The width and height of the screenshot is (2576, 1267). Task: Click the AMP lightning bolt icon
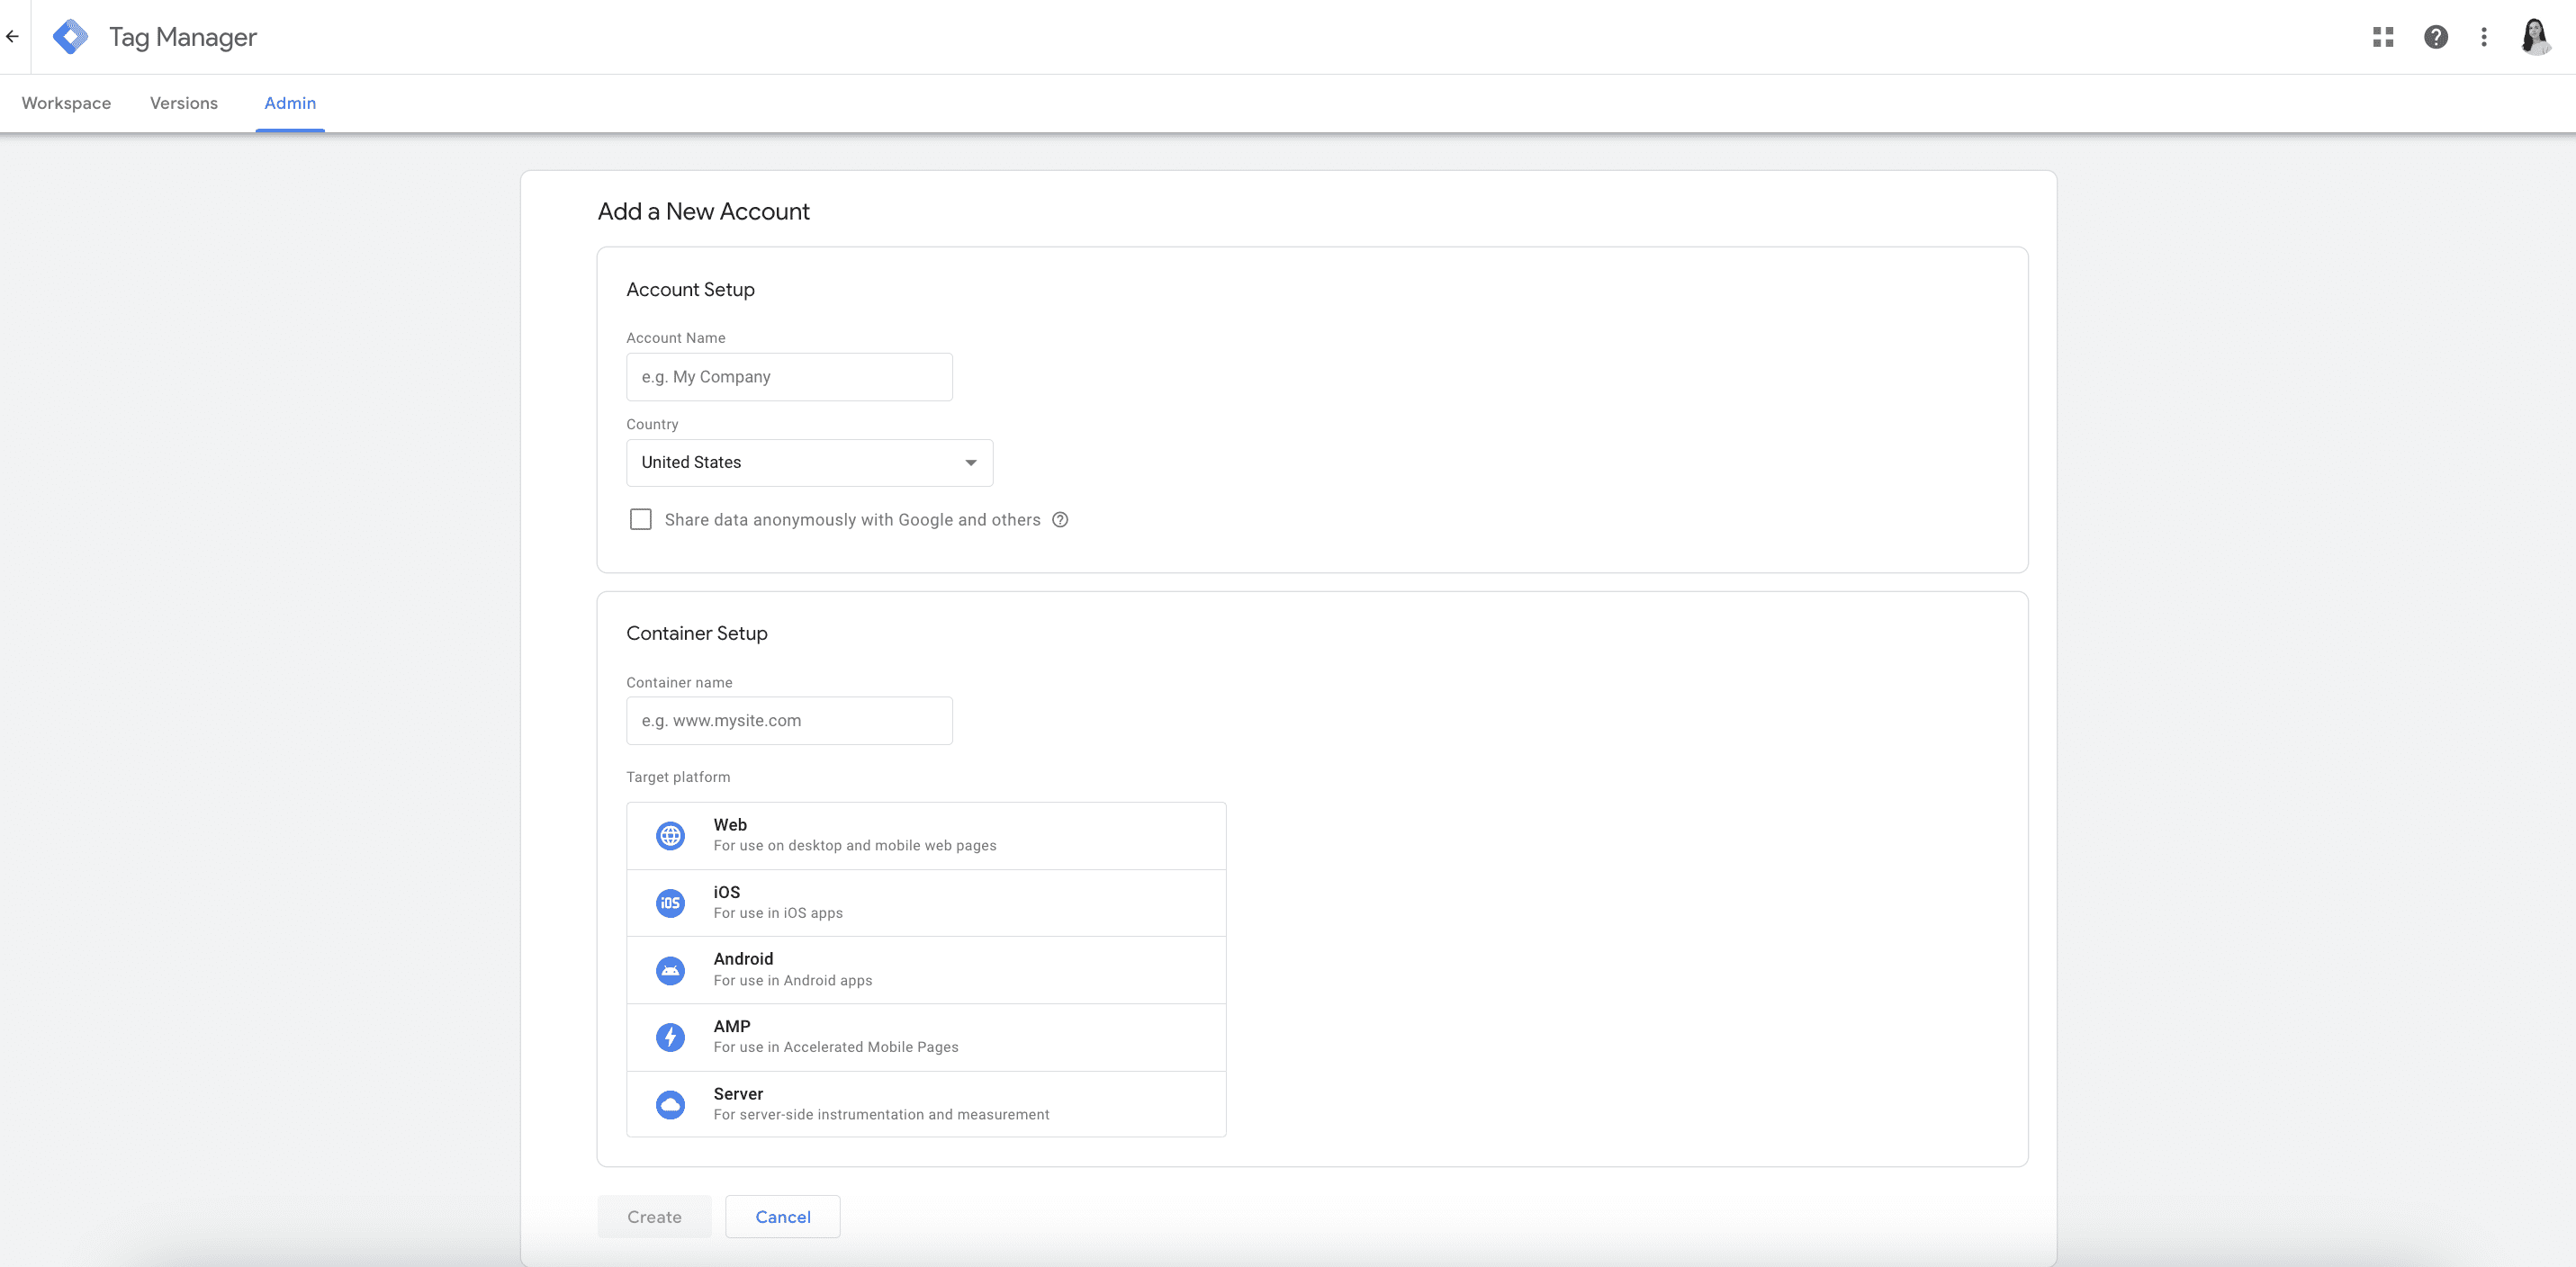point(670,1037)
